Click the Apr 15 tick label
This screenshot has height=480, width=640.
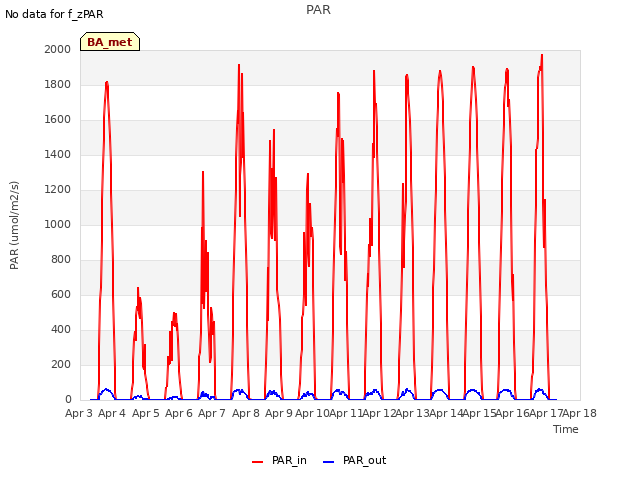click(x=479, y=413)
